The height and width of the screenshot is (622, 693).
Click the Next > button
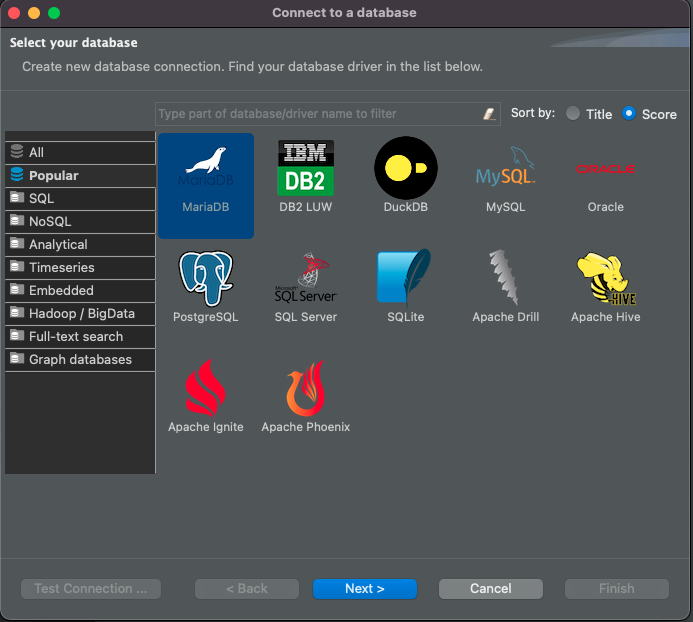[365, 589]
